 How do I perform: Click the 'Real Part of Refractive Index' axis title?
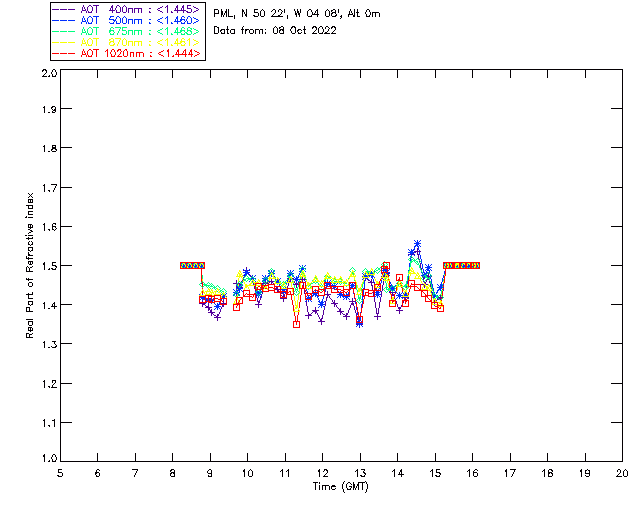pos(29,265)
